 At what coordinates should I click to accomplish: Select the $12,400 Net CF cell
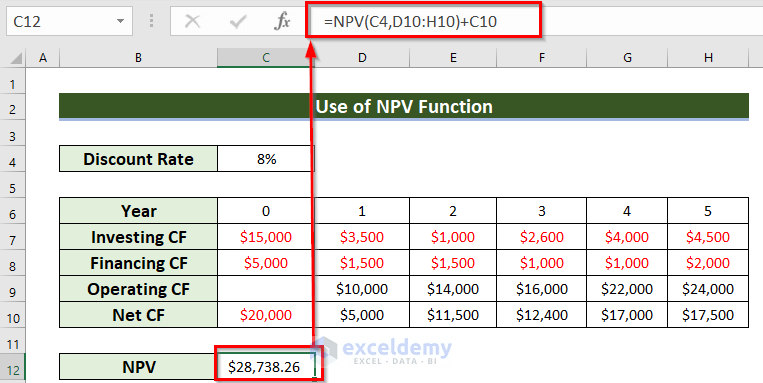542,315
